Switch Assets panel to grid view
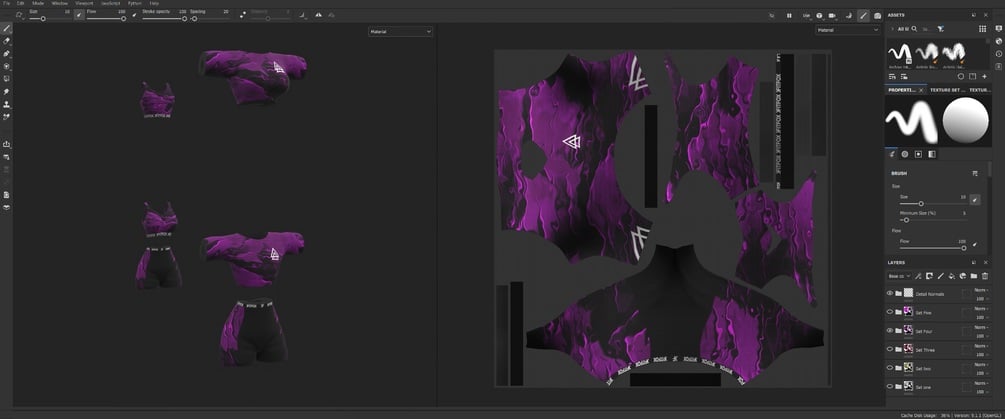Viewport: 1005px width, 419px height. pos(982,29)
